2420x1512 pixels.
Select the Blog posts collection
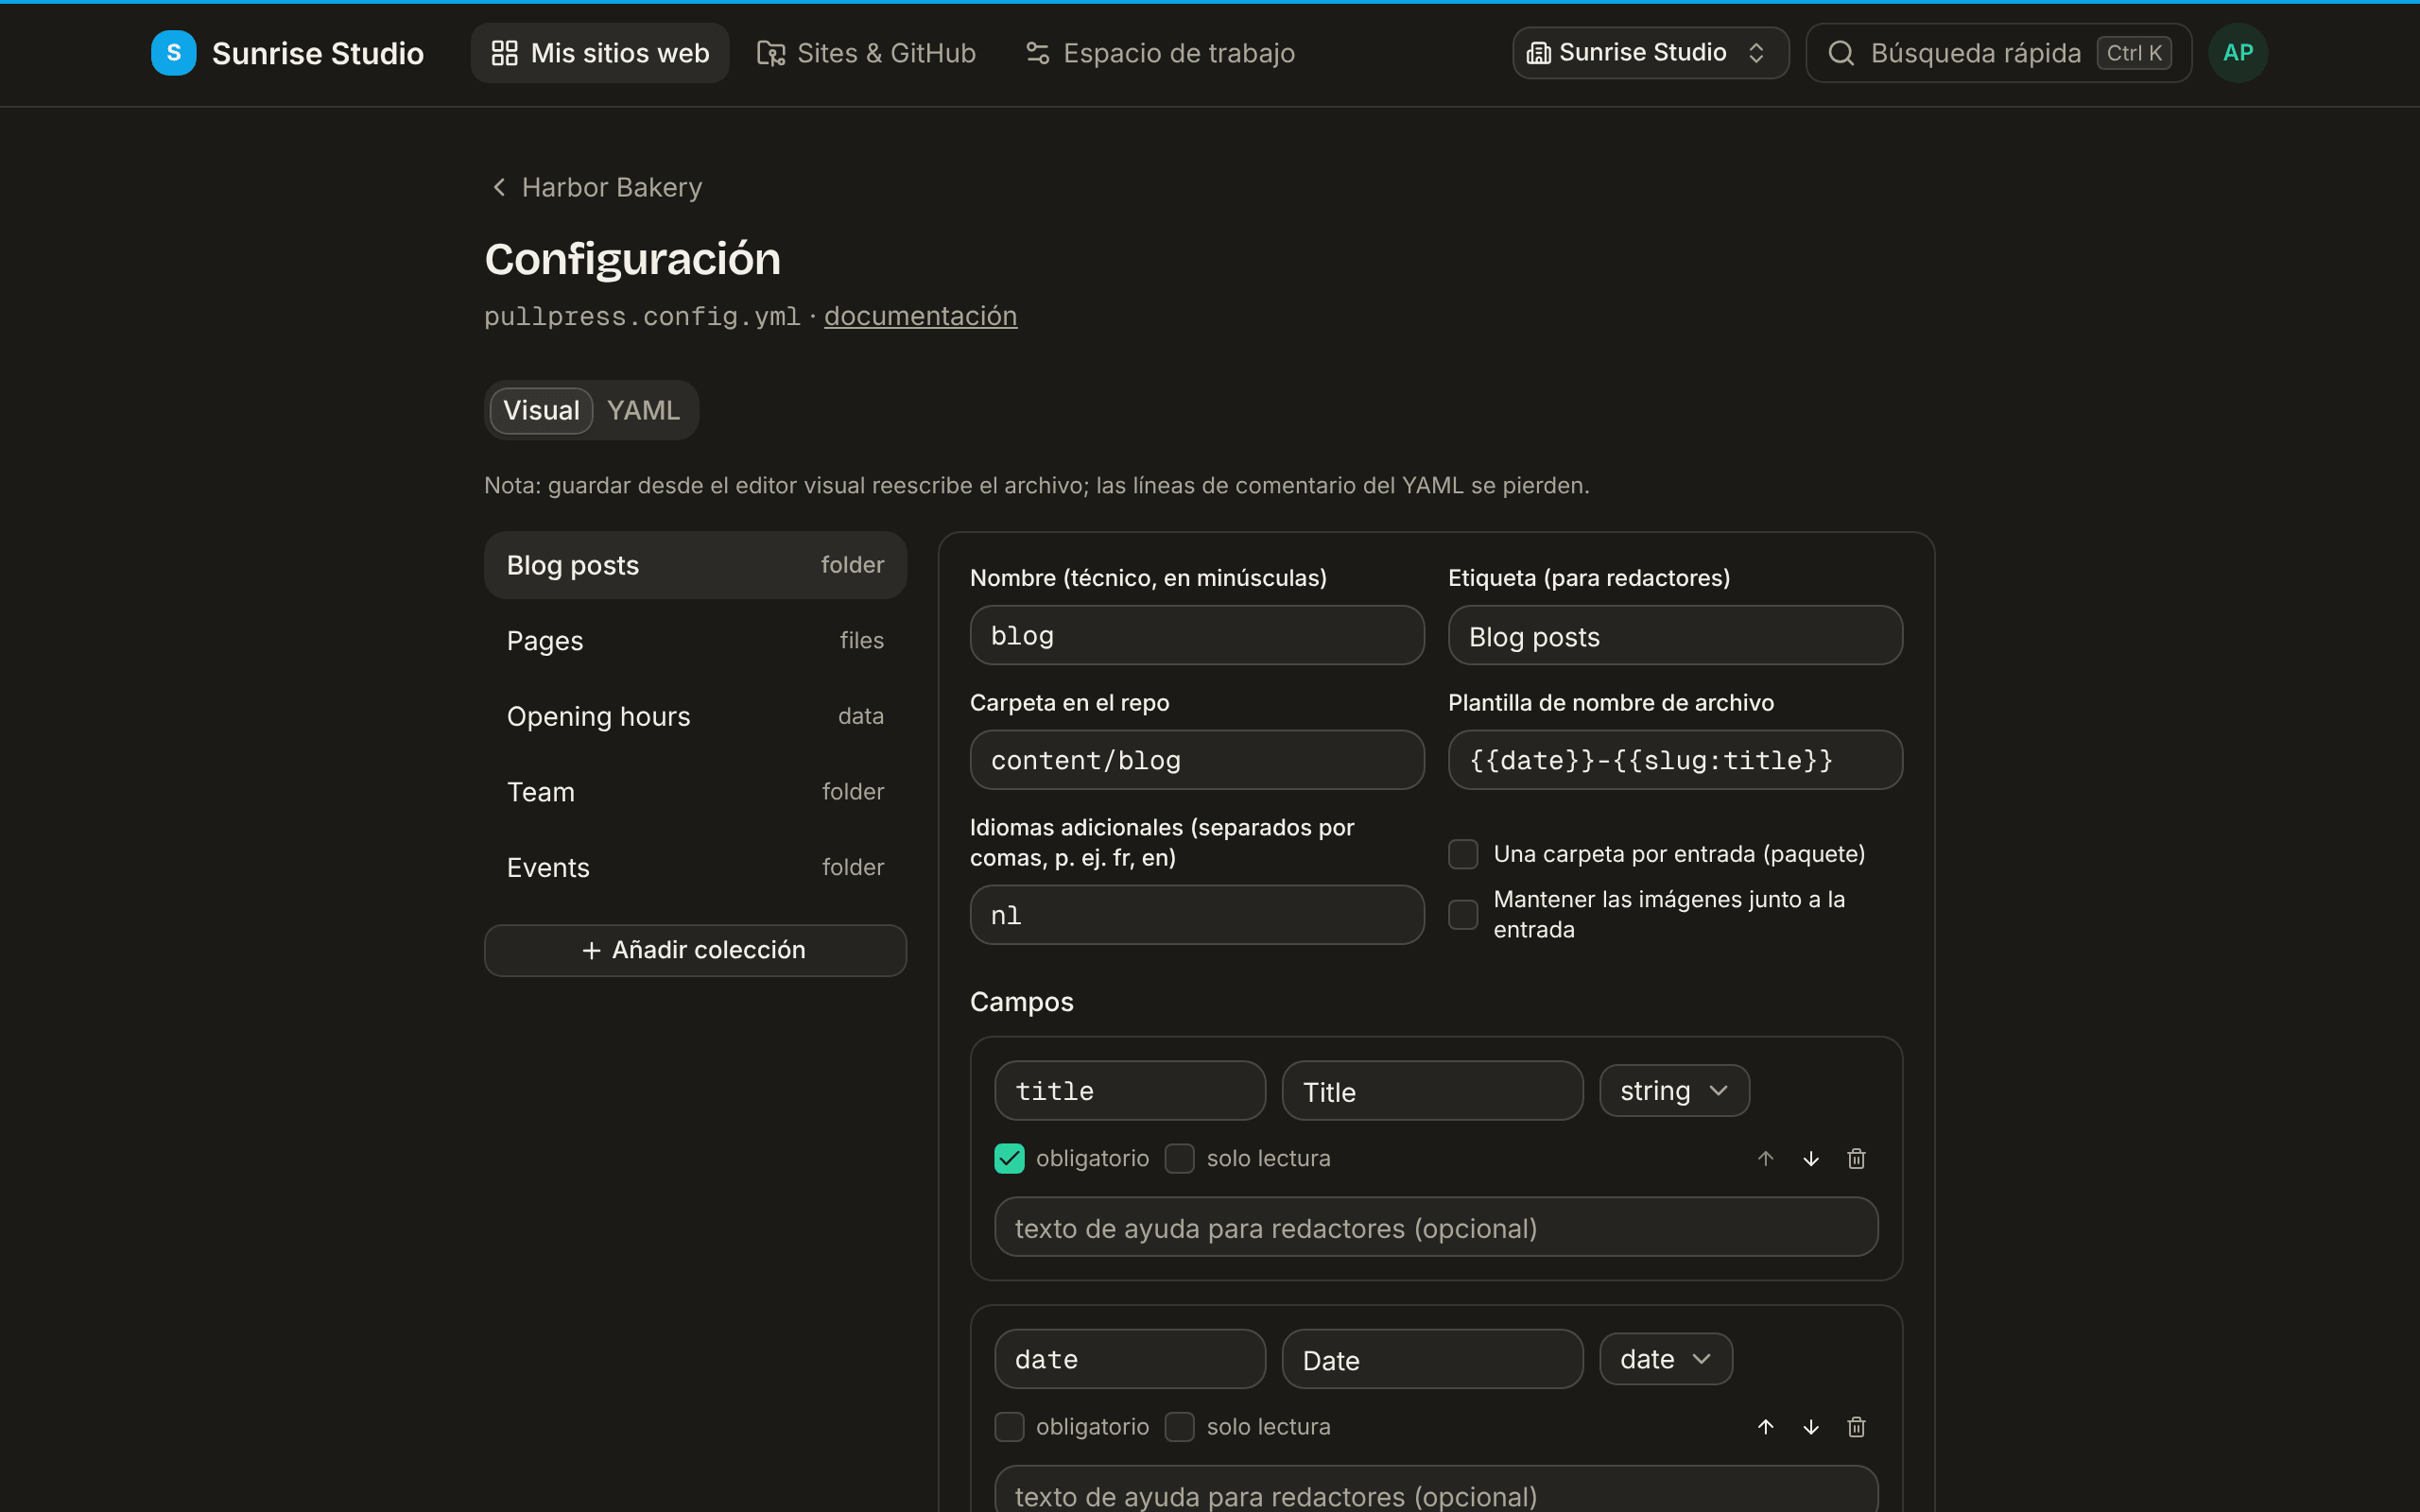pyautogui.click(x=695, y=565)
